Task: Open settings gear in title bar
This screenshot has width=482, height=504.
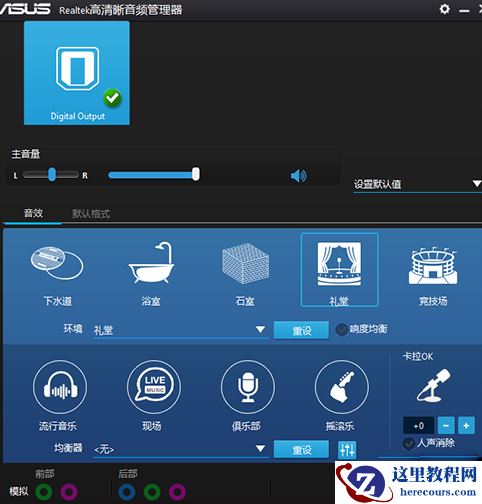Action: tap(444, 9)
